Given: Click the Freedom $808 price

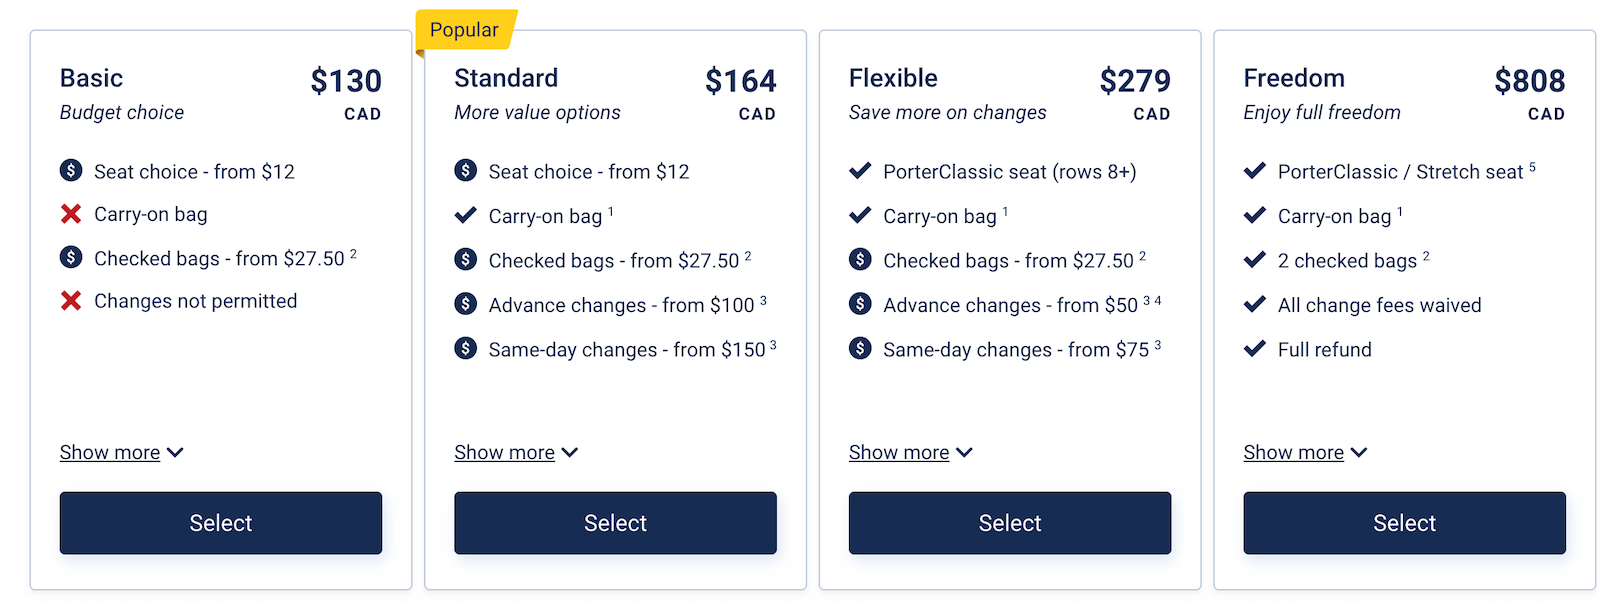Looking at the screenshot, I should [x=1529, y=81].
